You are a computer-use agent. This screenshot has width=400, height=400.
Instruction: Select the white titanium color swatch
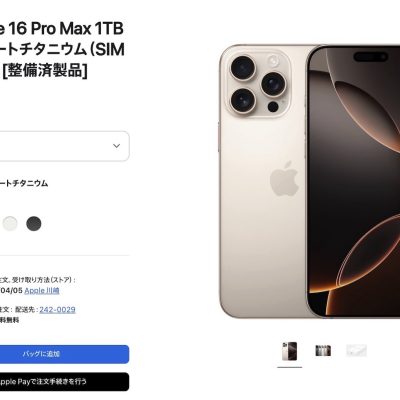pyautogui.click(x=10, y=224)
